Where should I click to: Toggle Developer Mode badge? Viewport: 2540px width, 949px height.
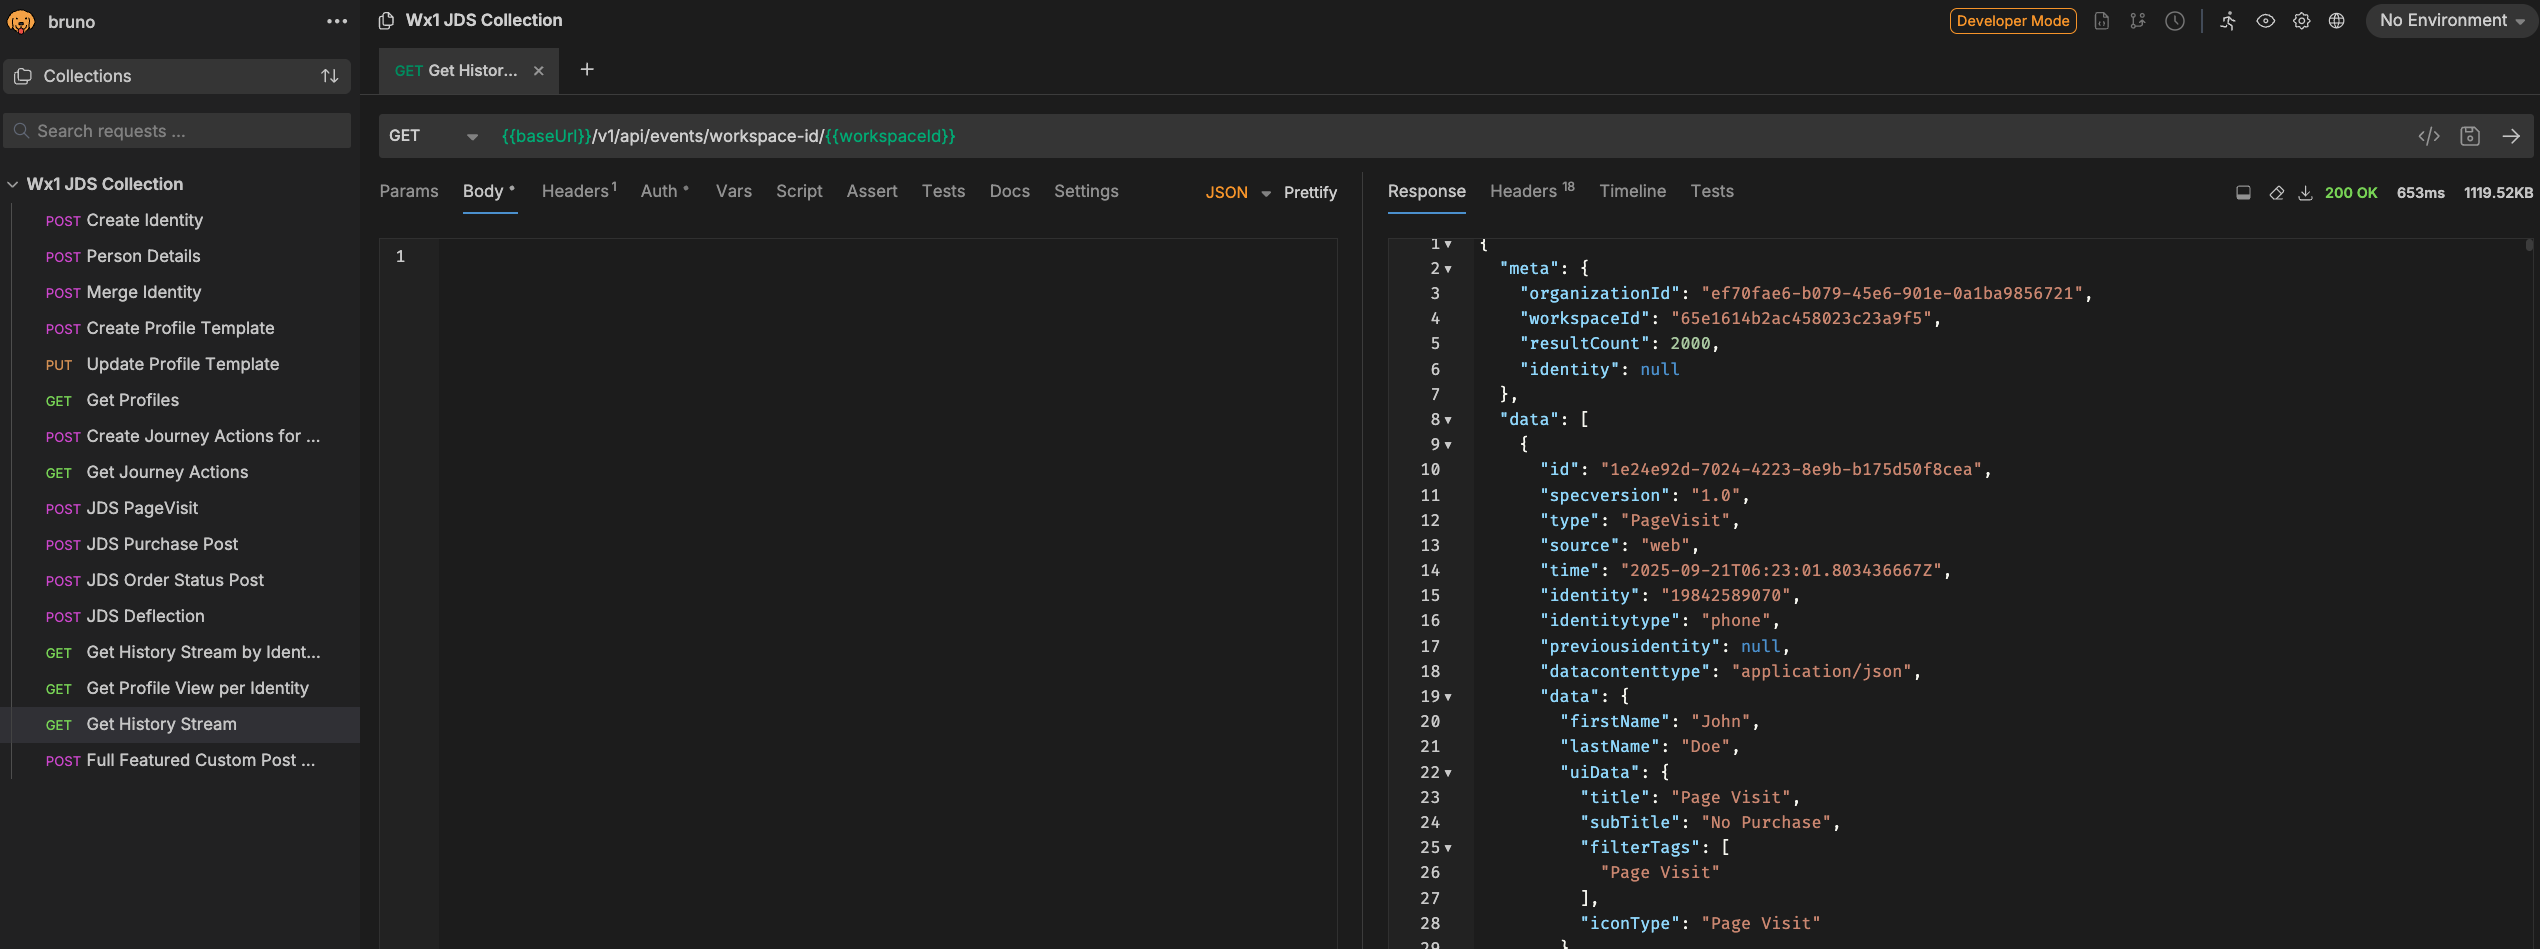(x=2013, y=21)
